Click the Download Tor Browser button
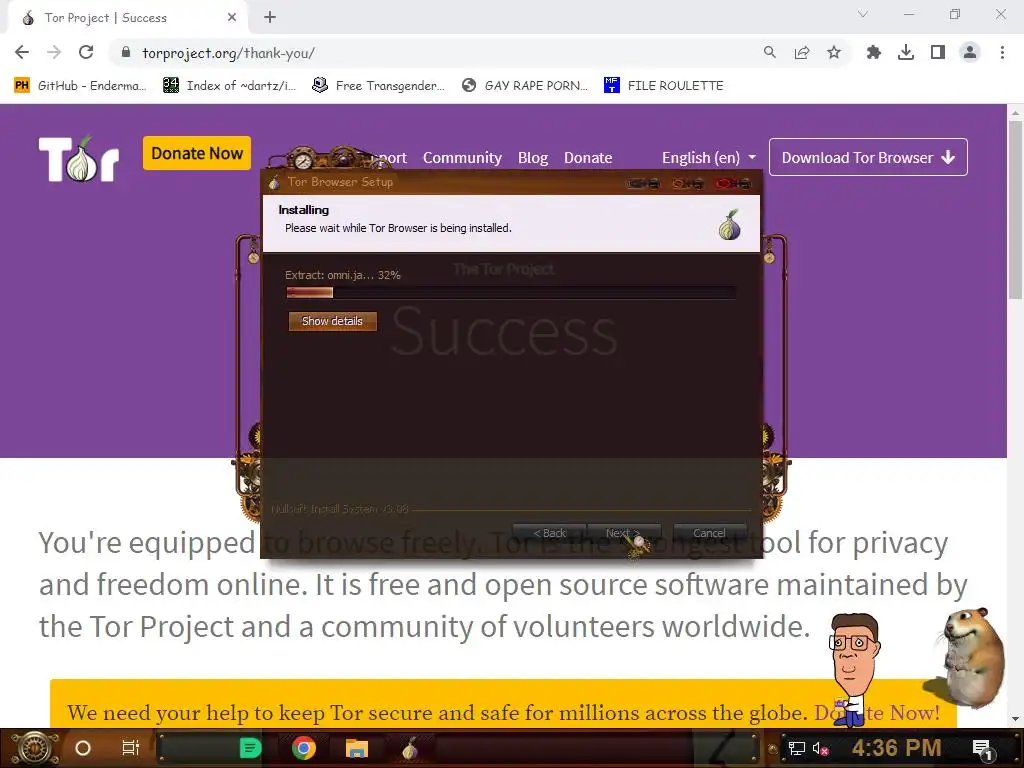 [868, 157]
